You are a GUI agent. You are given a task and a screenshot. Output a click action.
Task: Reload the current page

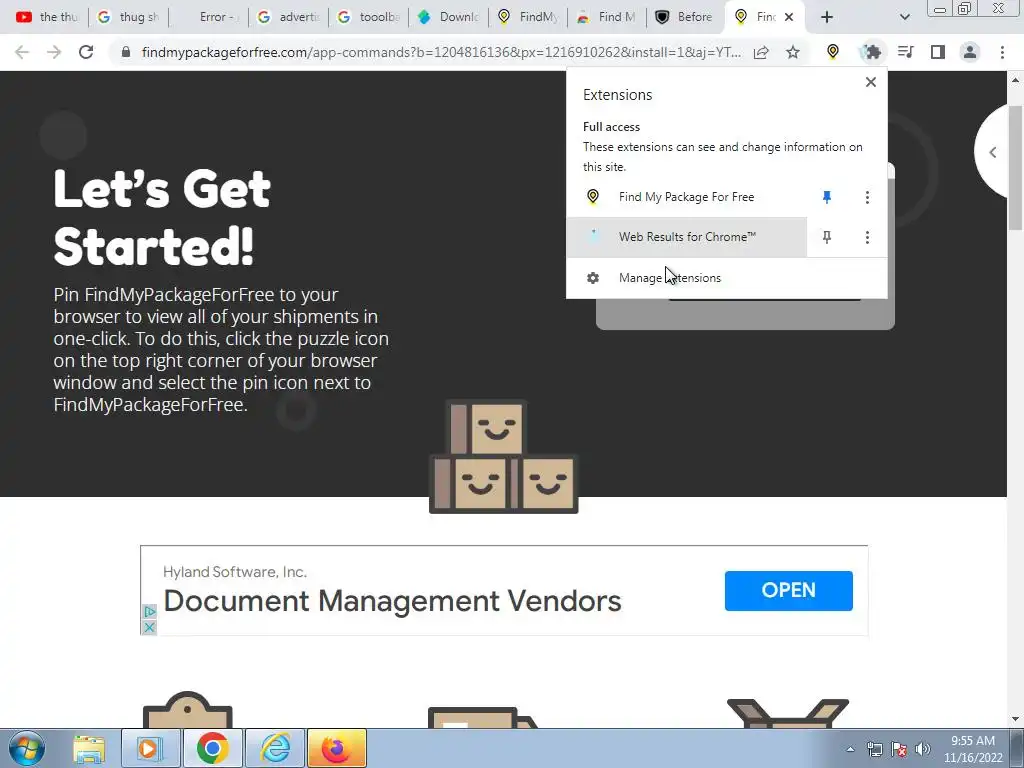click(86, 52)
